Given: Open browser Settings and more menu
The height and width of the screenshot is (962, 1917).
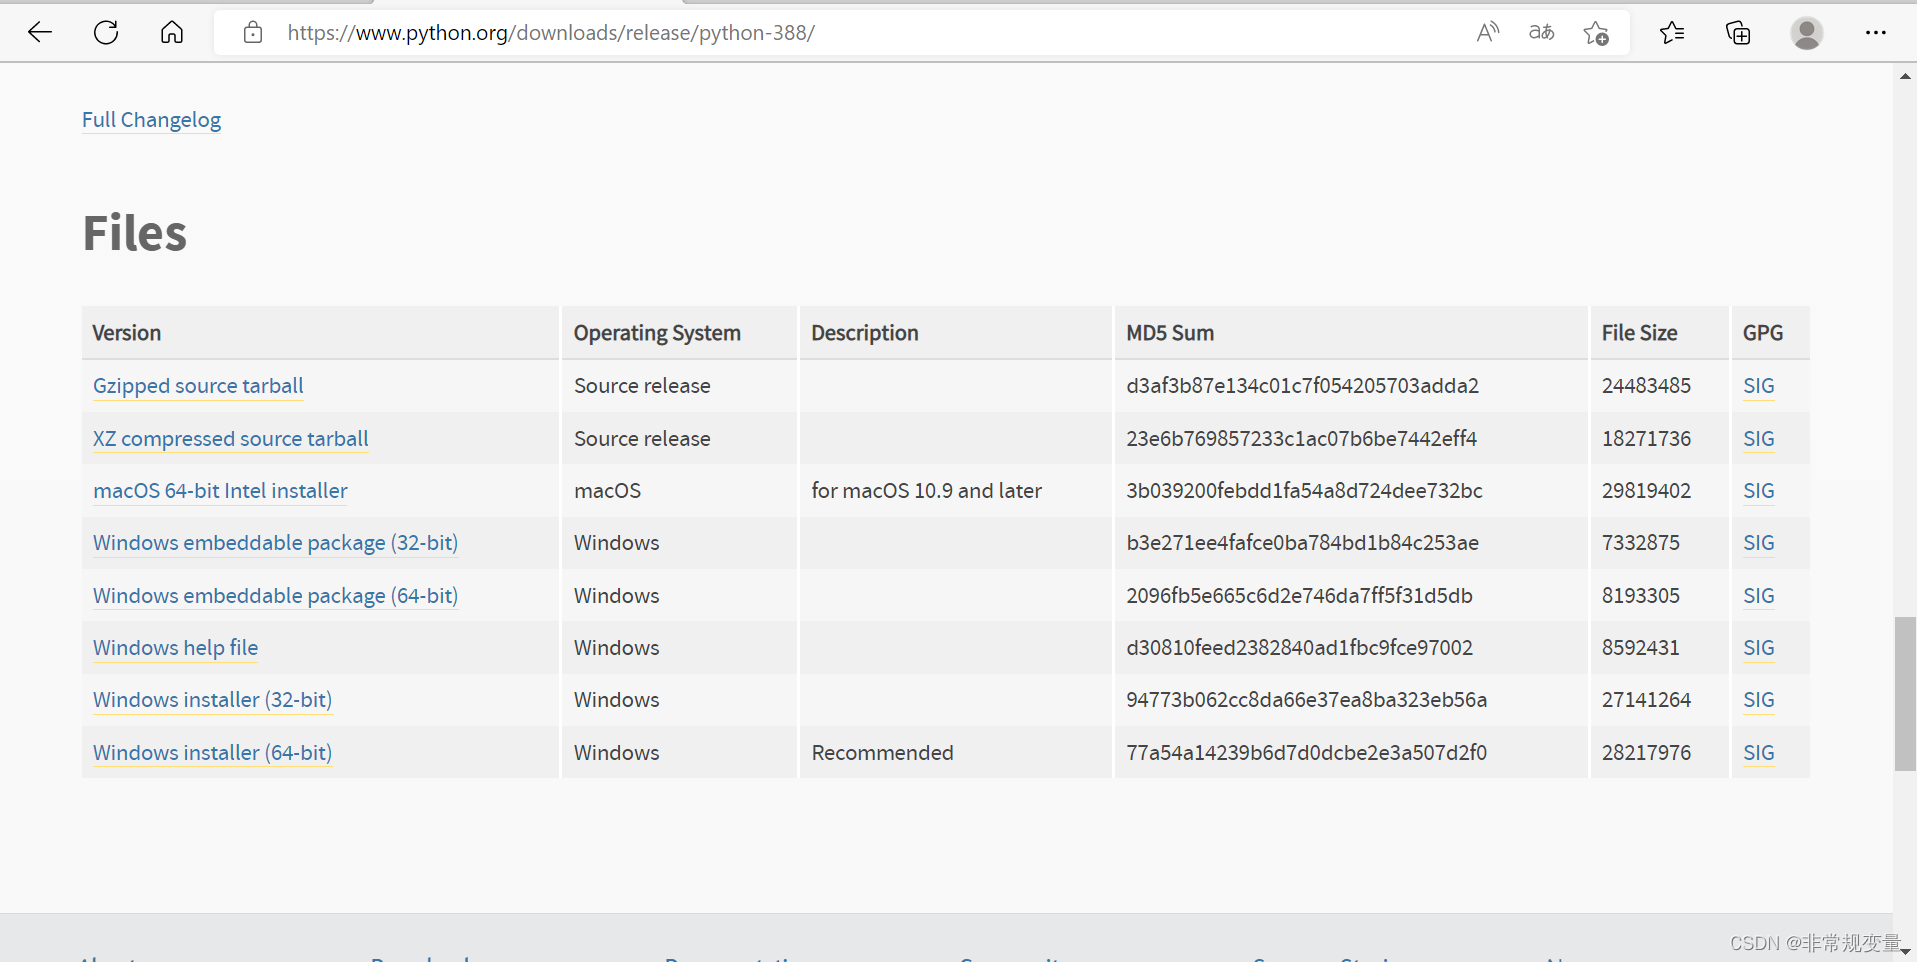Looking at the screenshot, I should pyautogui.click(x=1875, y=33).
